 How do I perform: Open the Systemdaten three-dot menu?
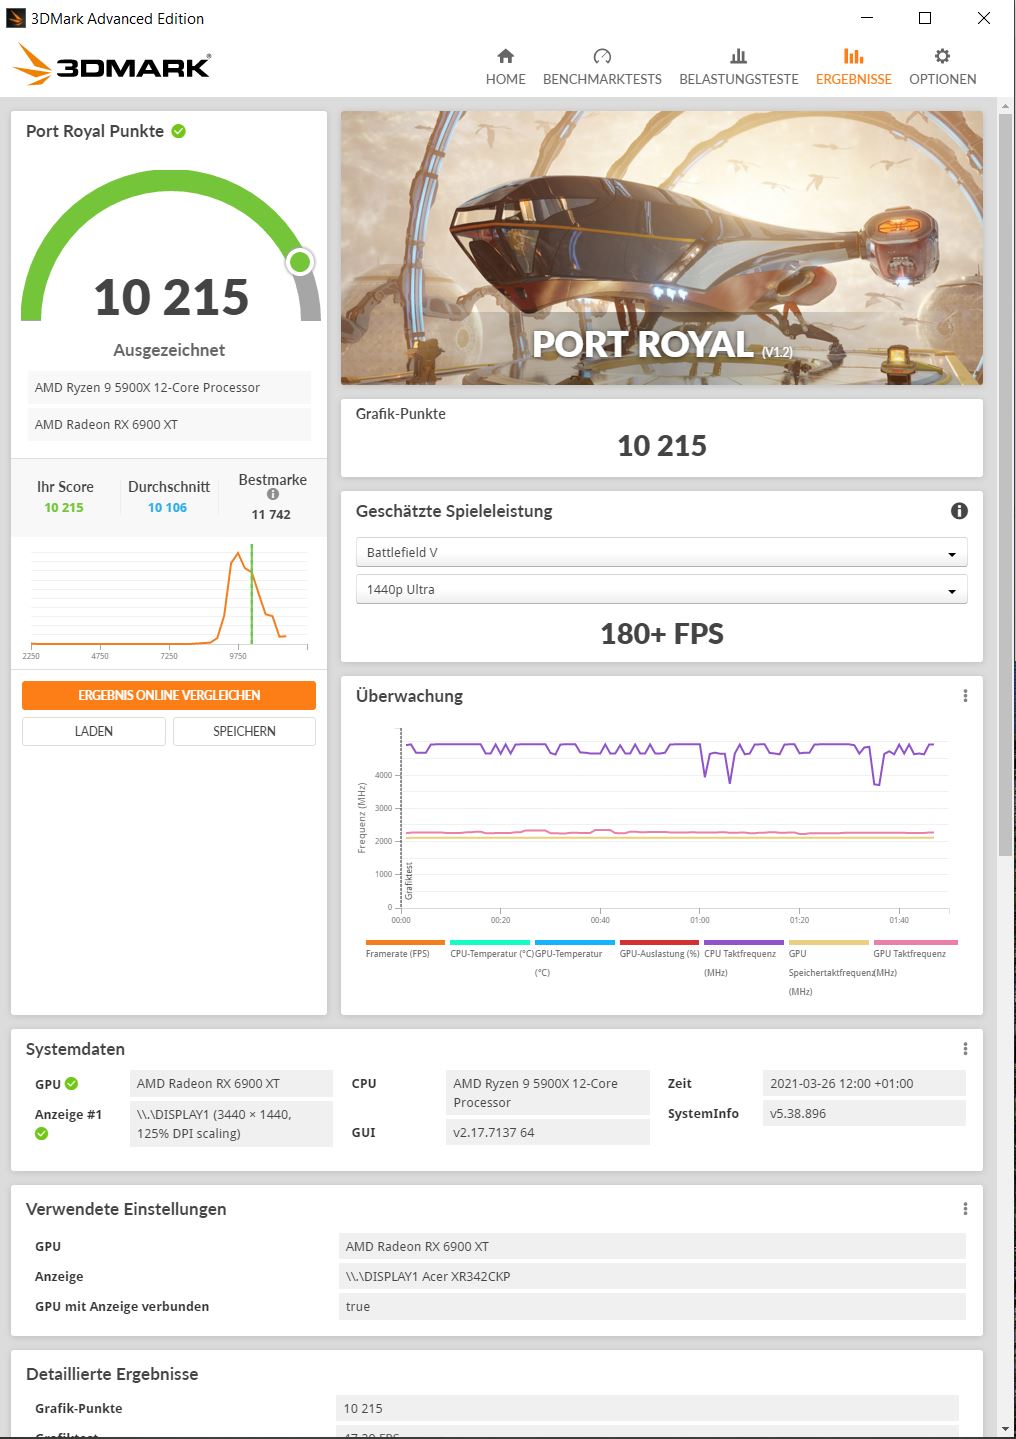click(965, 1049)
